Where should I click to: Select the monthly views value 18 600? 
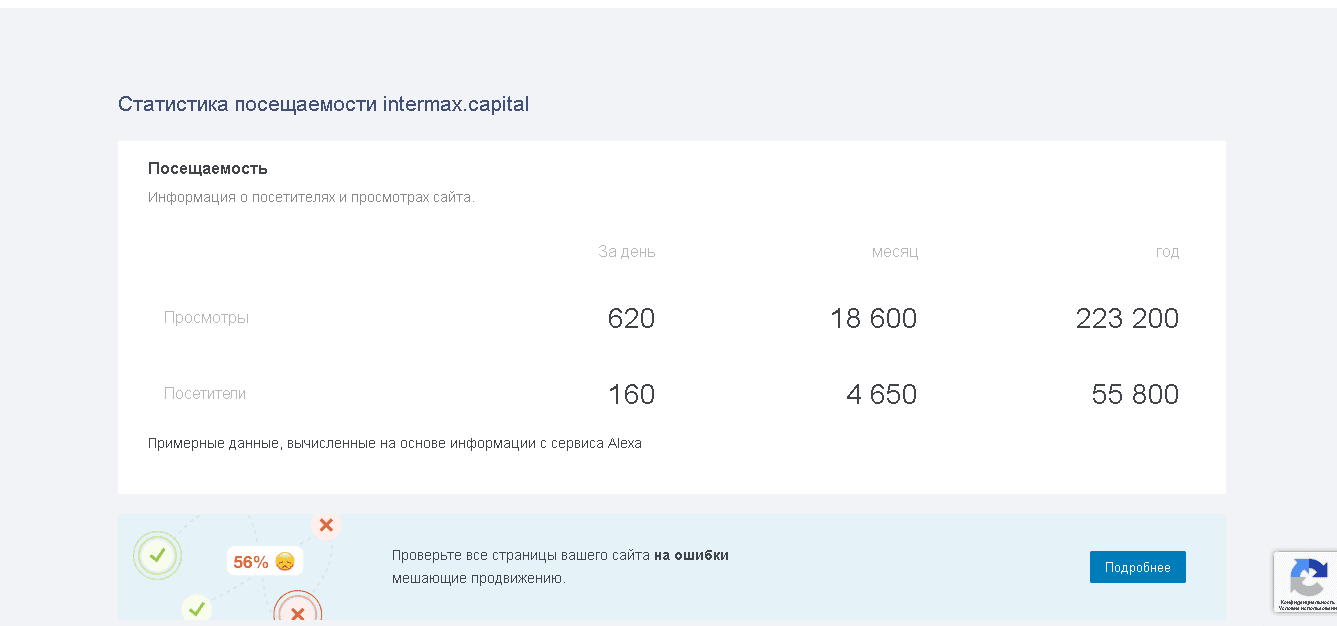coord(873,319)
